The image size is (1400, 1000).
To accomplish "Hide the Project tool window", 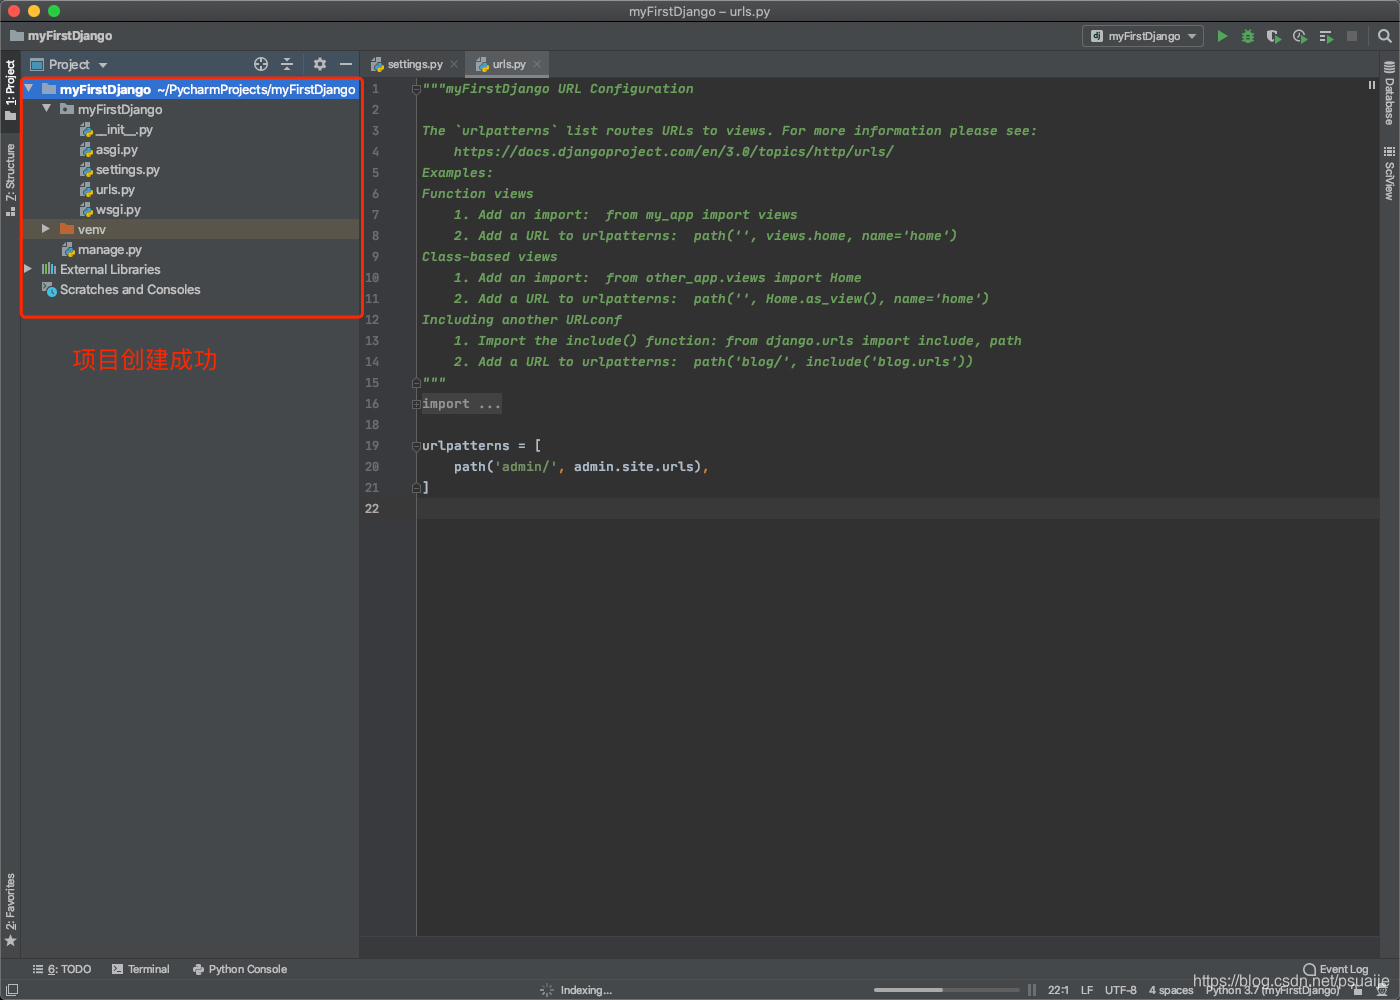I will (x=346, y=64).
